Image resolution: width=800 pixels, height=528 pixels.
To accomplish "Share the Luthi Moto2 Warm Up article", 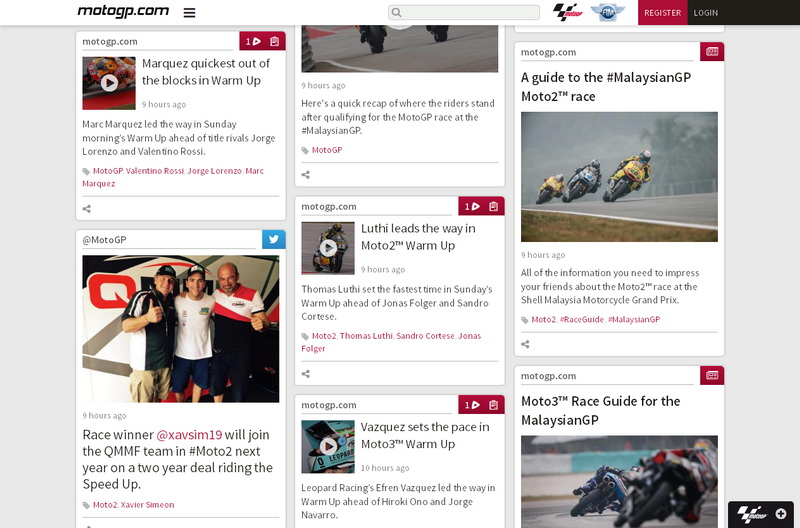I will pyautogui.click(x=306, y=374).
